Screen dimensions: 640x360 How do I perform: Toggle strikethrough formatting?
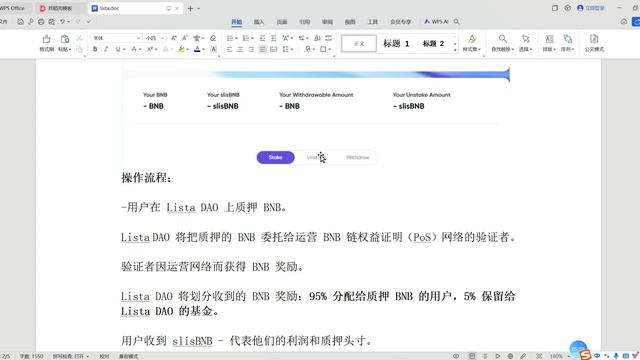click(x=133, y=49)
